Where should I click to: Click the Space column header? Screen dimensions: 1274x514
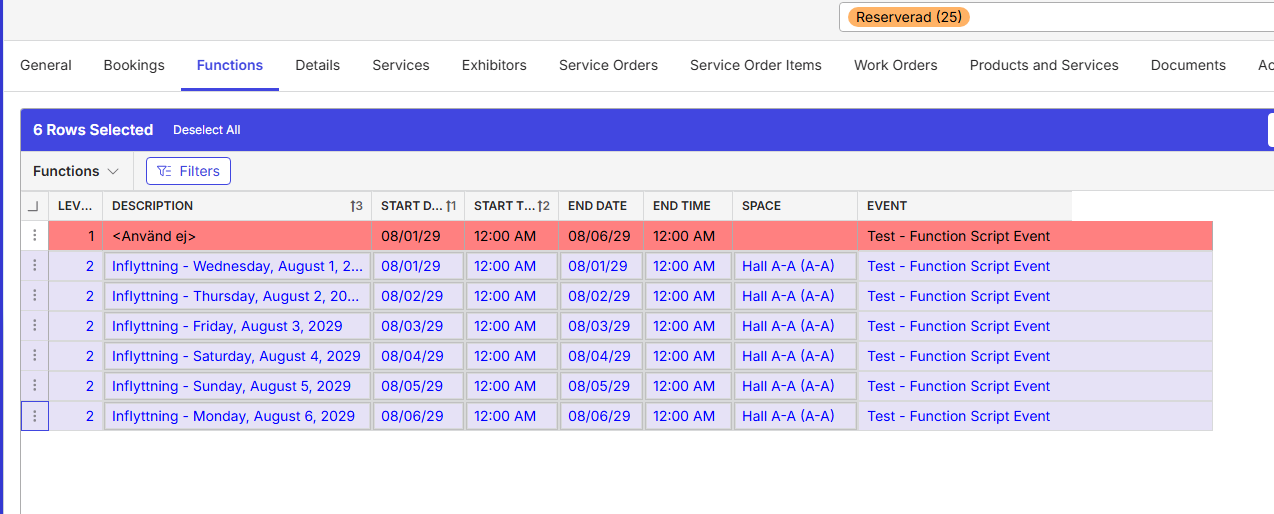pyautogui.click(x=794, y=206)
